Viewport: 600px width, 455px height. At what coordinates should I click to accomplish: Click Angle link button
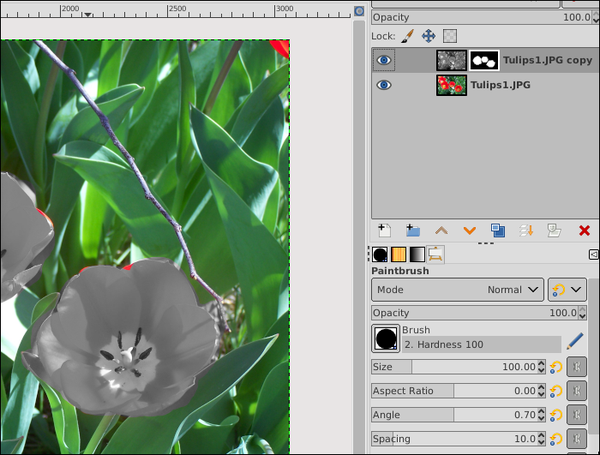coord(577,415)
